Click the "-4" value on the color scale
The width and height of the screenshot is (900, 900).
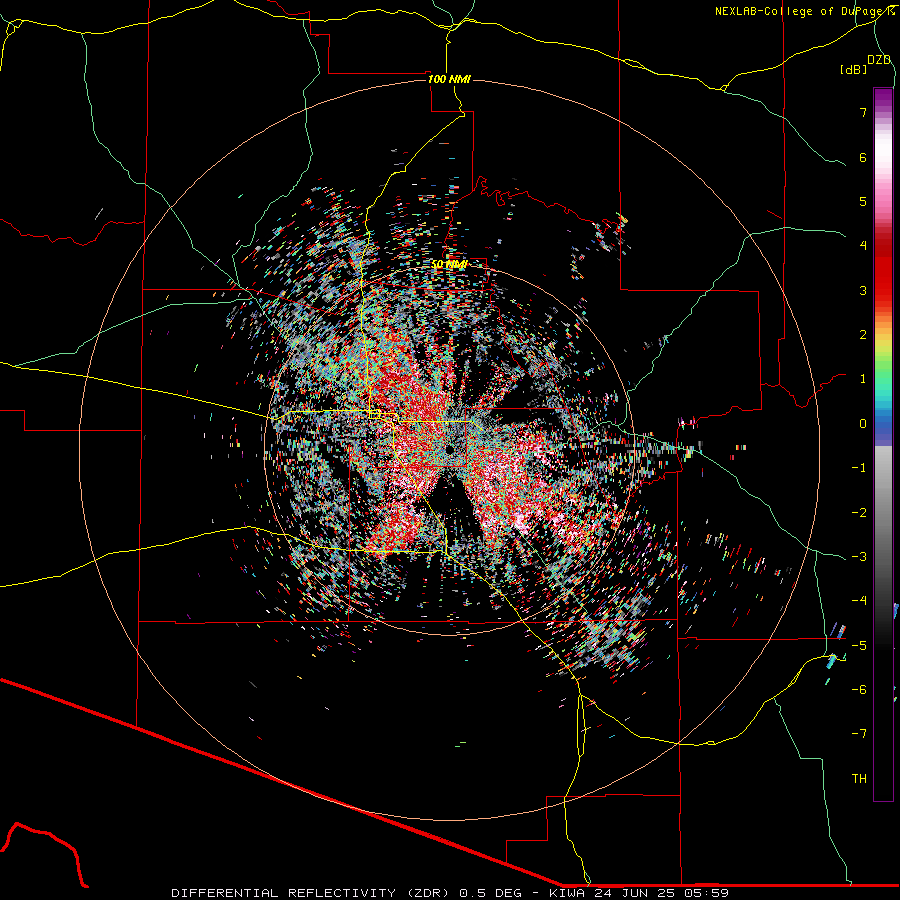coord(859,601)
